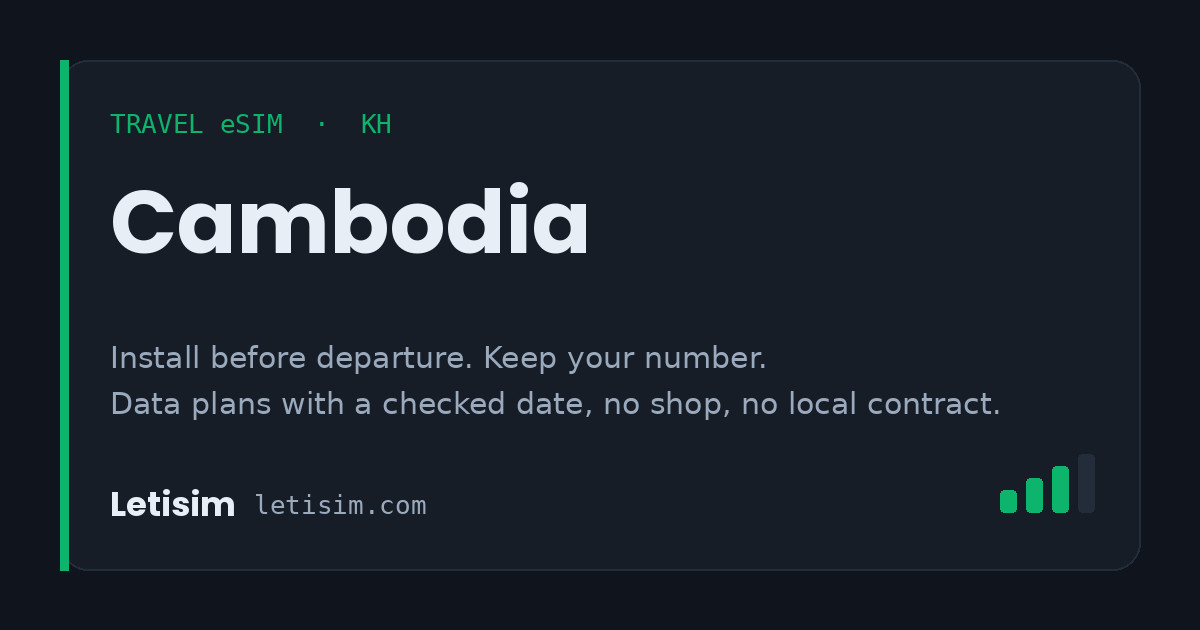Click the word TRAVEL in the header

(157, 125)
